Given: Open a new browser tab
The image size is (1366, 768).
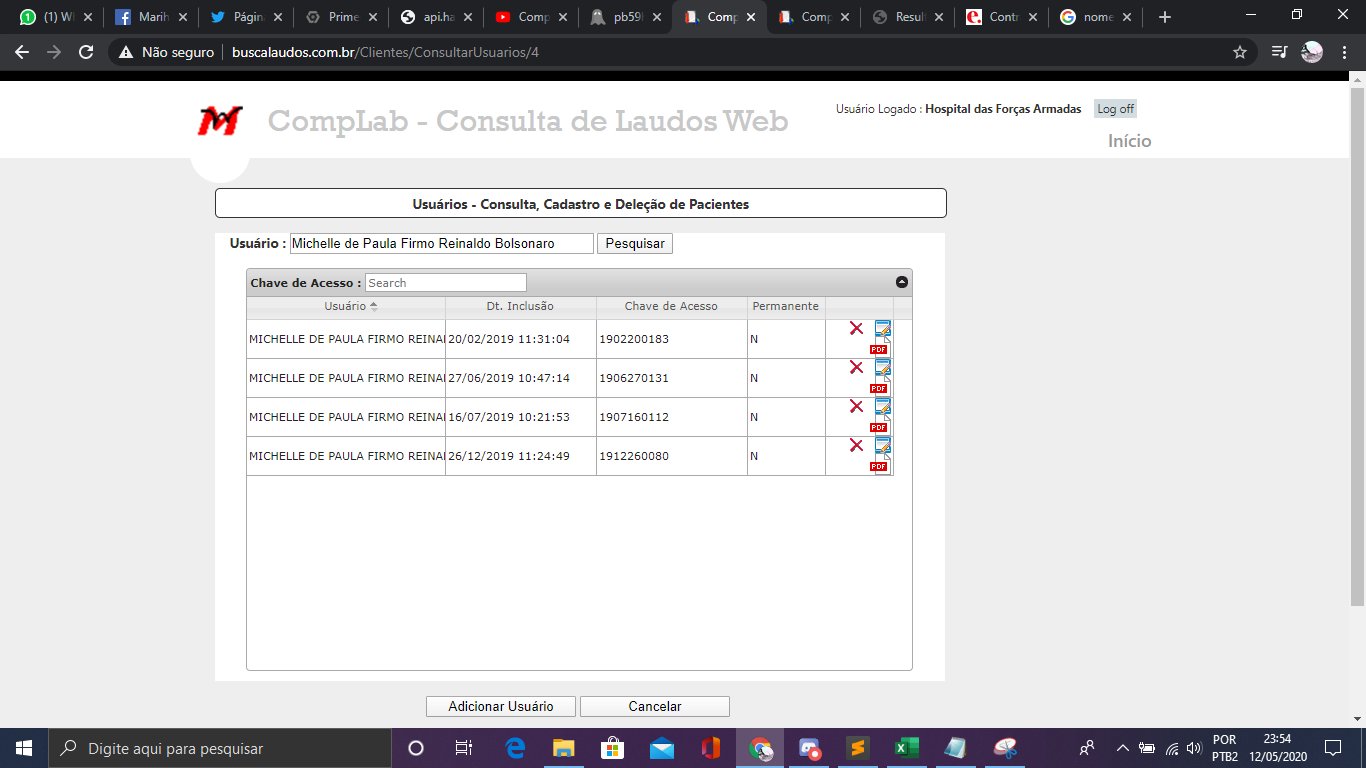Looking at the screenshot, I should [x=1164, y=17].
